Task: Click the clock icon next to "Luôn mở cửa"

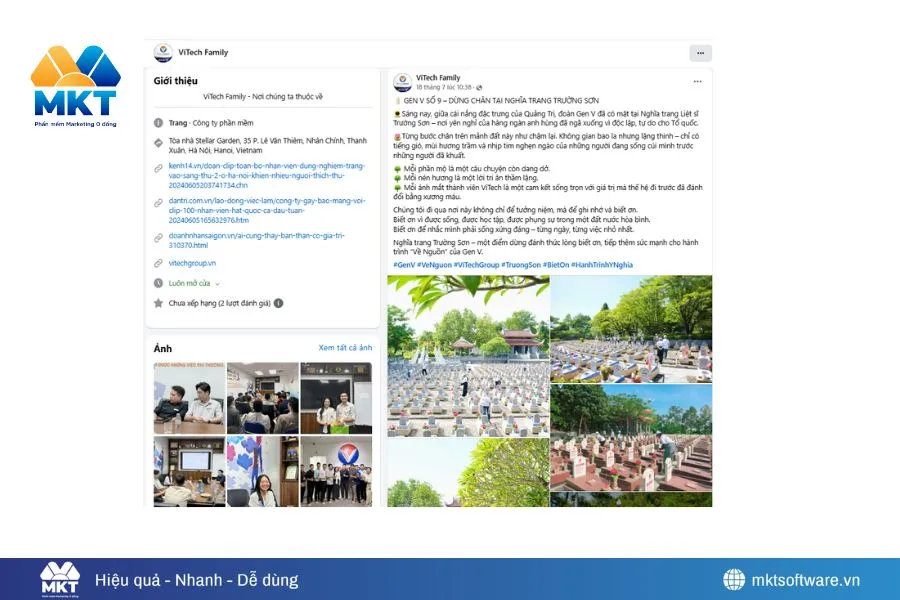Action: point(158,282)
